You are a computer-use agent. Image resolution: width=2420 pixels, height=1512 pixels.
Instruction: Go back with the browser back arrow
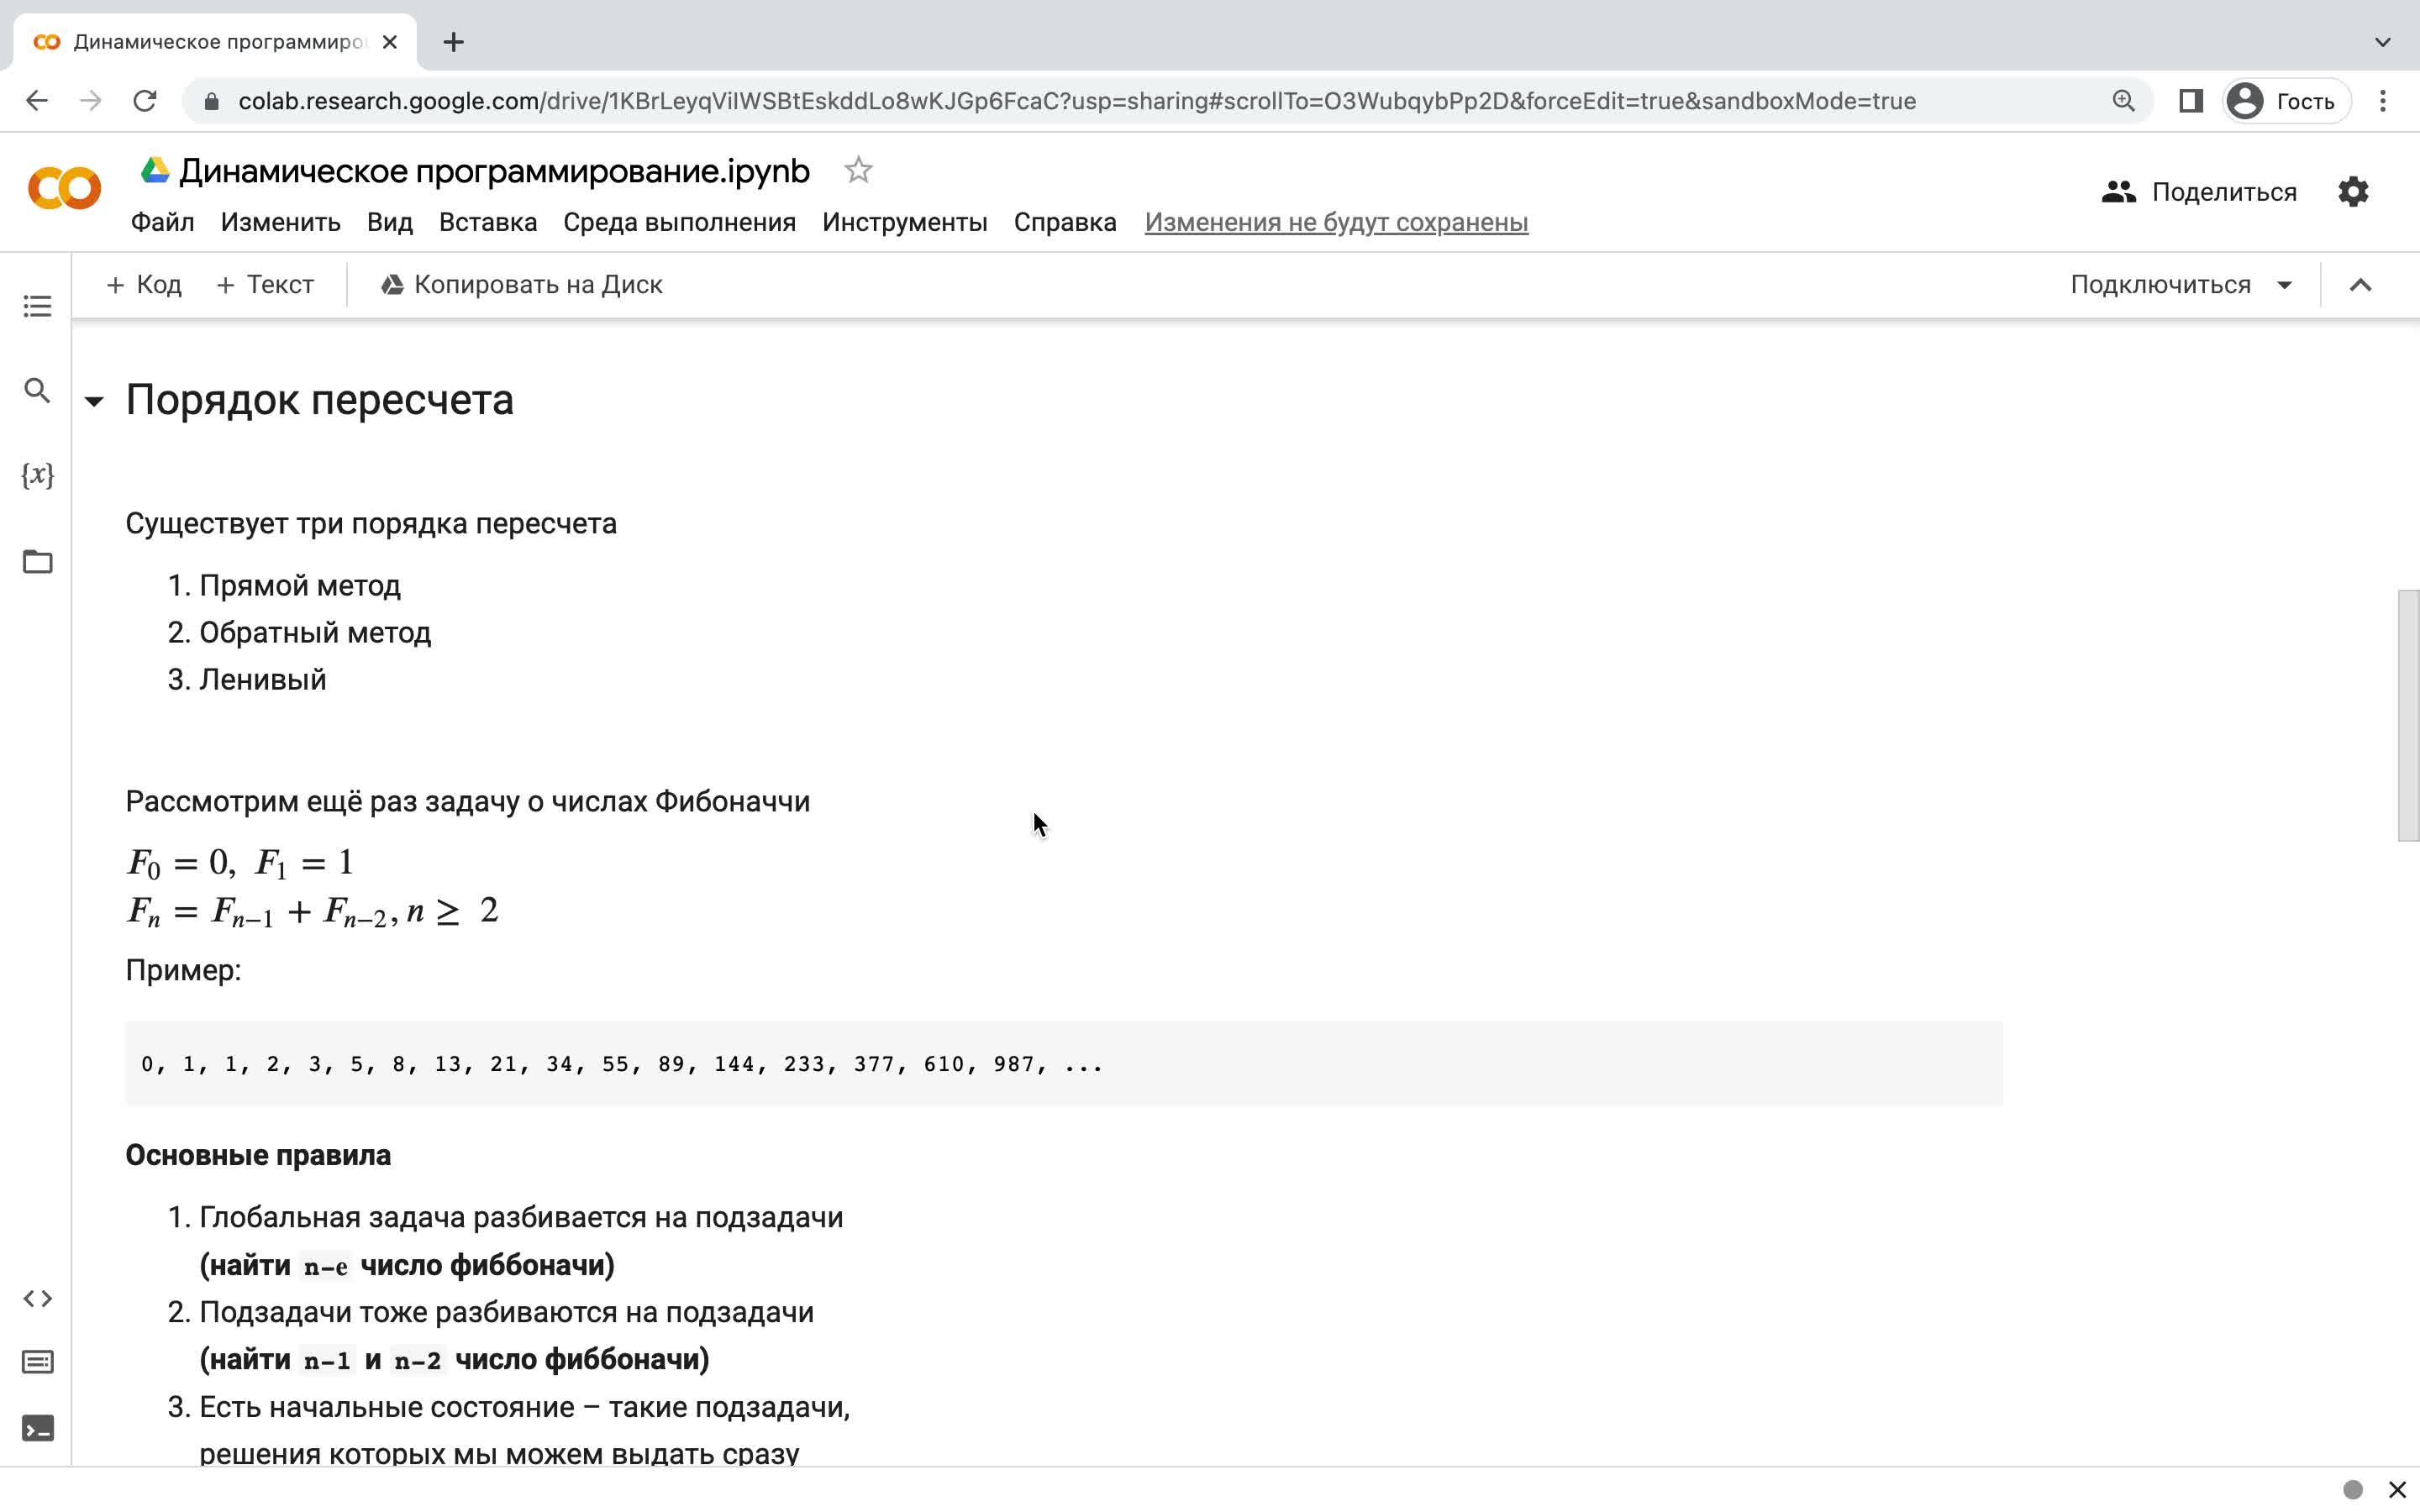point(37,101)
